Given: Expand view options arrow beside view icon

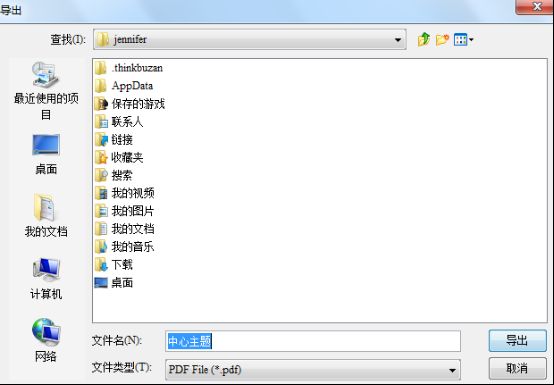Looking at the screenshot, I should (x=471, y=40).
